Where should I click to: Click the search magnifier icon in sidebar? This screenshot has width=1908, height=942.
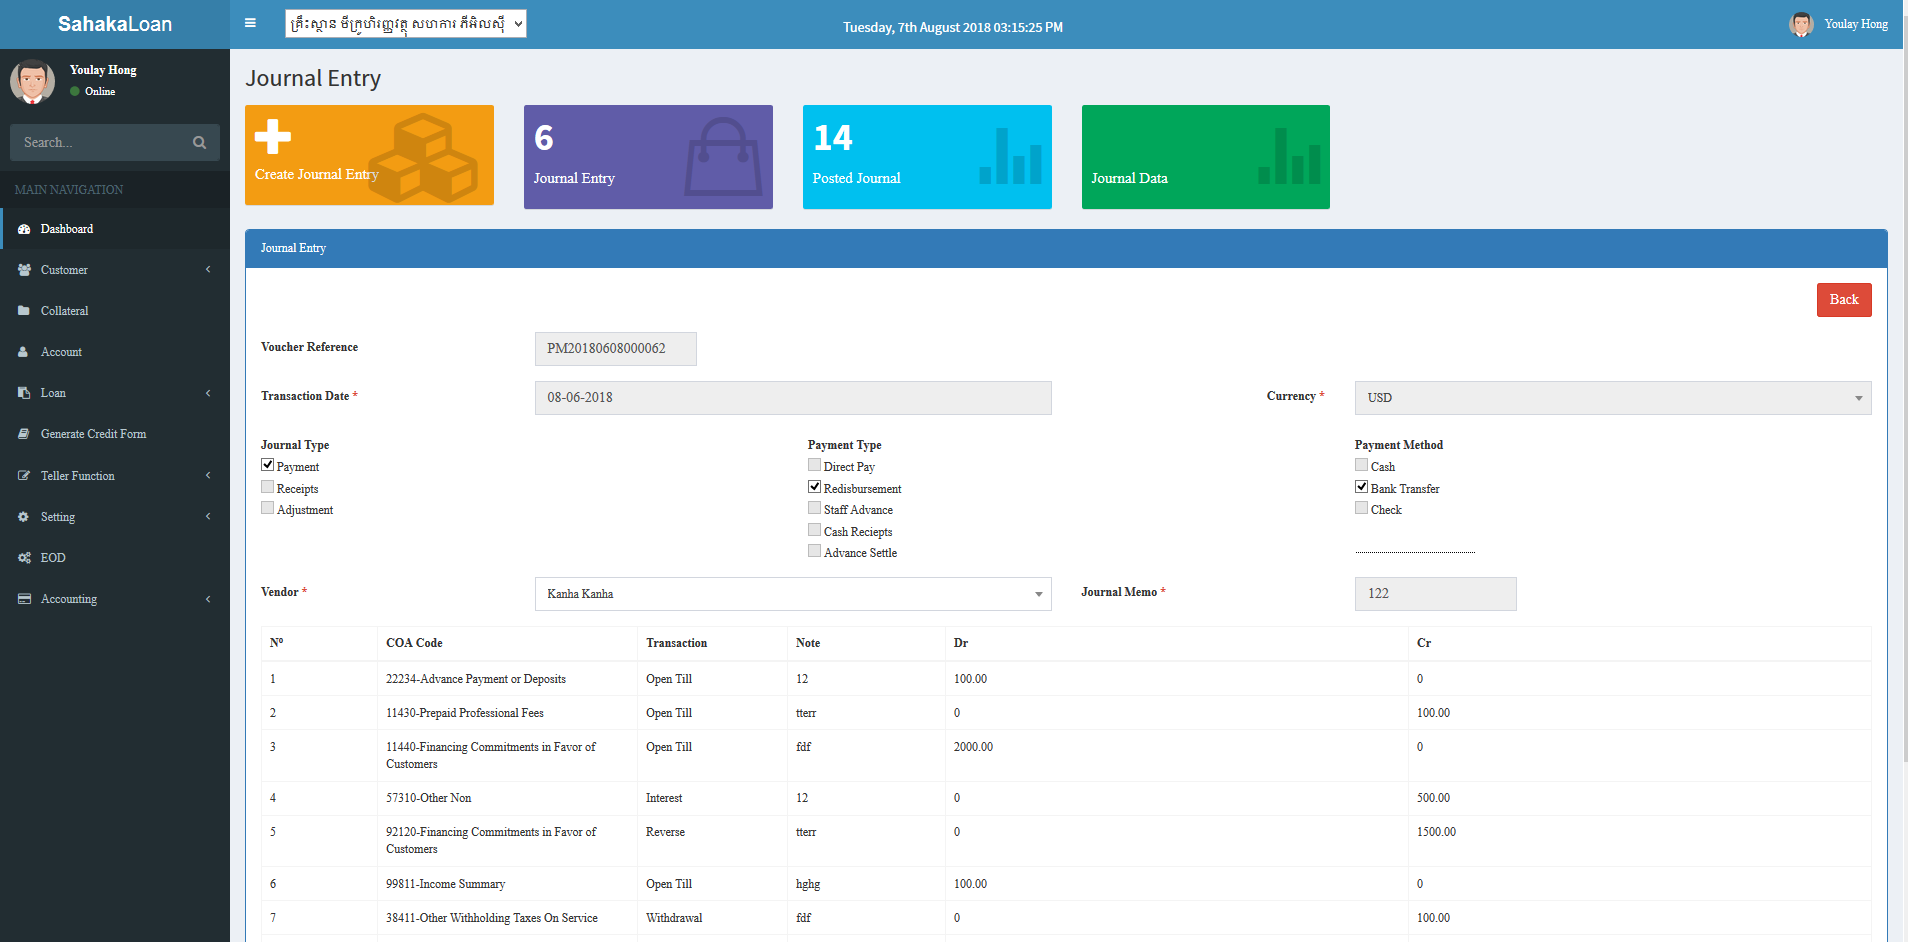pyautogui.click(x=199, y=143)
